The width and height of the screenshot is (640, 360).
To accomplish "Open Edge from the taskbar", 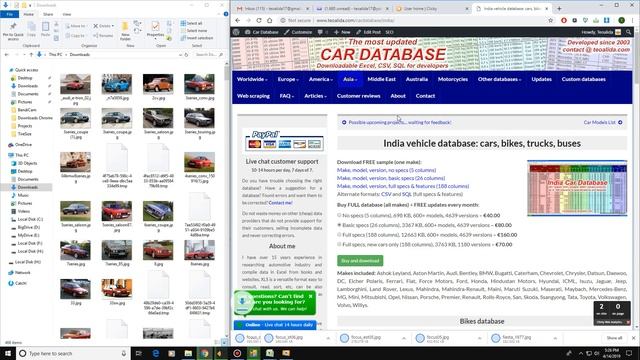I will pyautogui.click(x=156, y=353).
